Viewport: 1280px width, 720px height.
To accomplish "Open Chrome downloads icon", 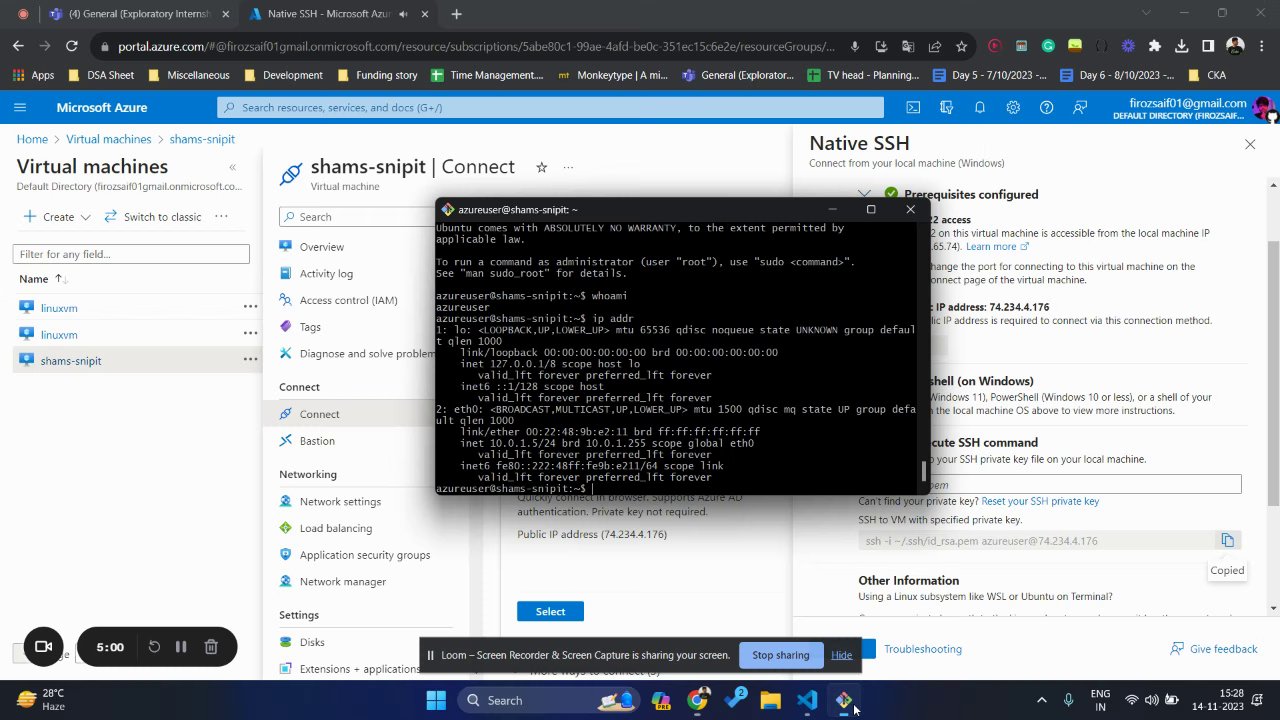I will click(1181, 46).
